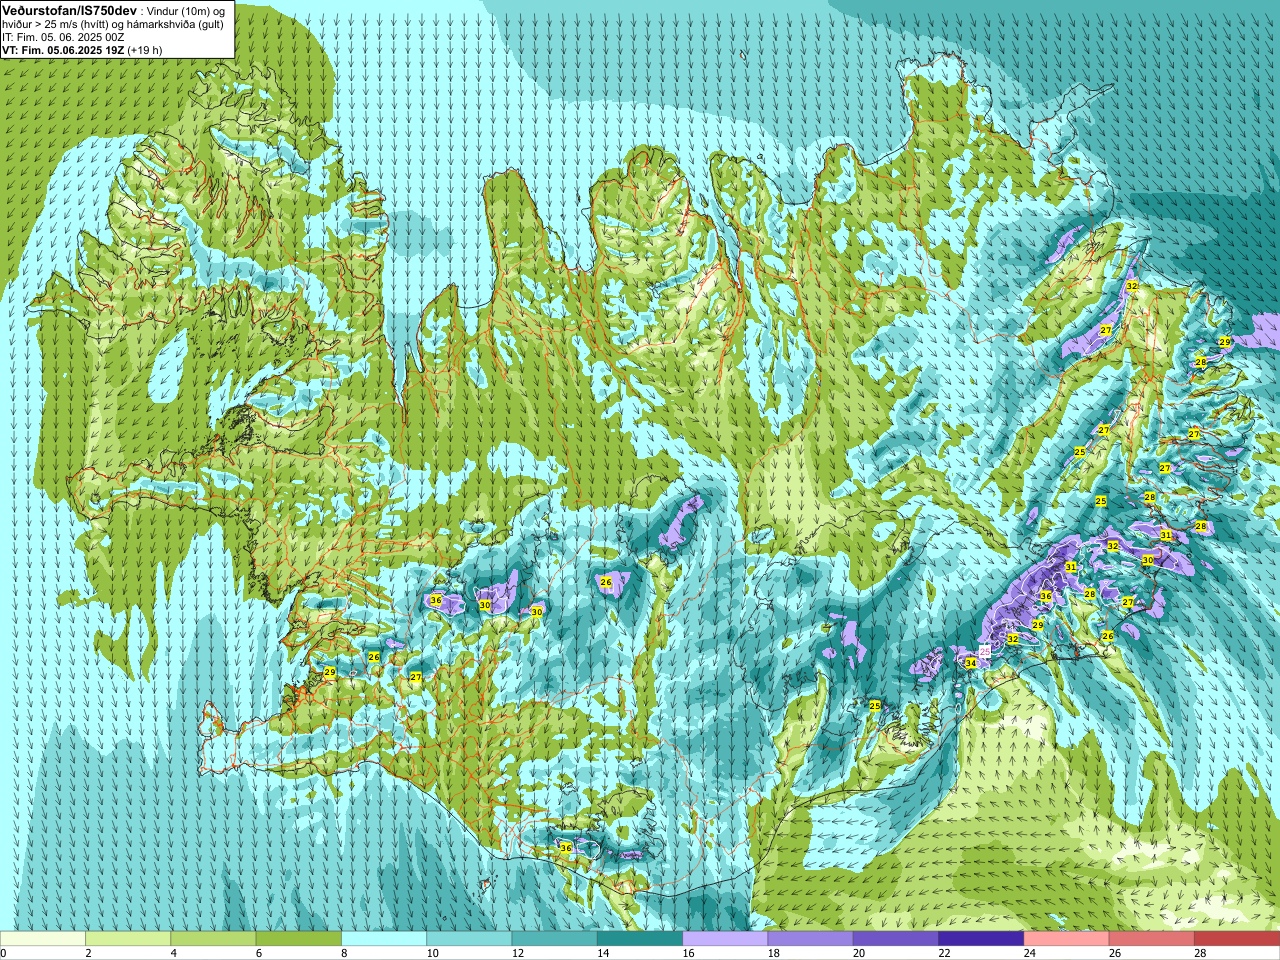Click the 'IT: Fim. 05. 06. 2025 00Z' line

63,37
